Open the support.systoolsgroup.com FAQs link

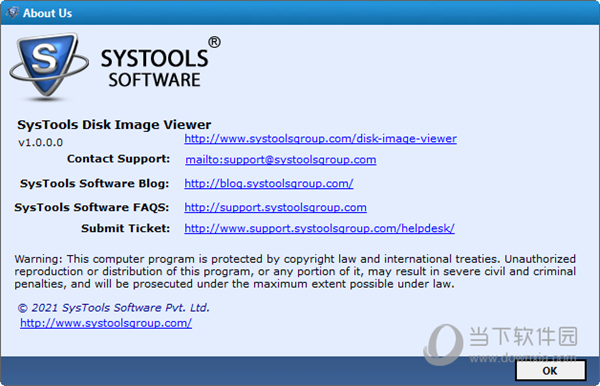pos(275,207)
